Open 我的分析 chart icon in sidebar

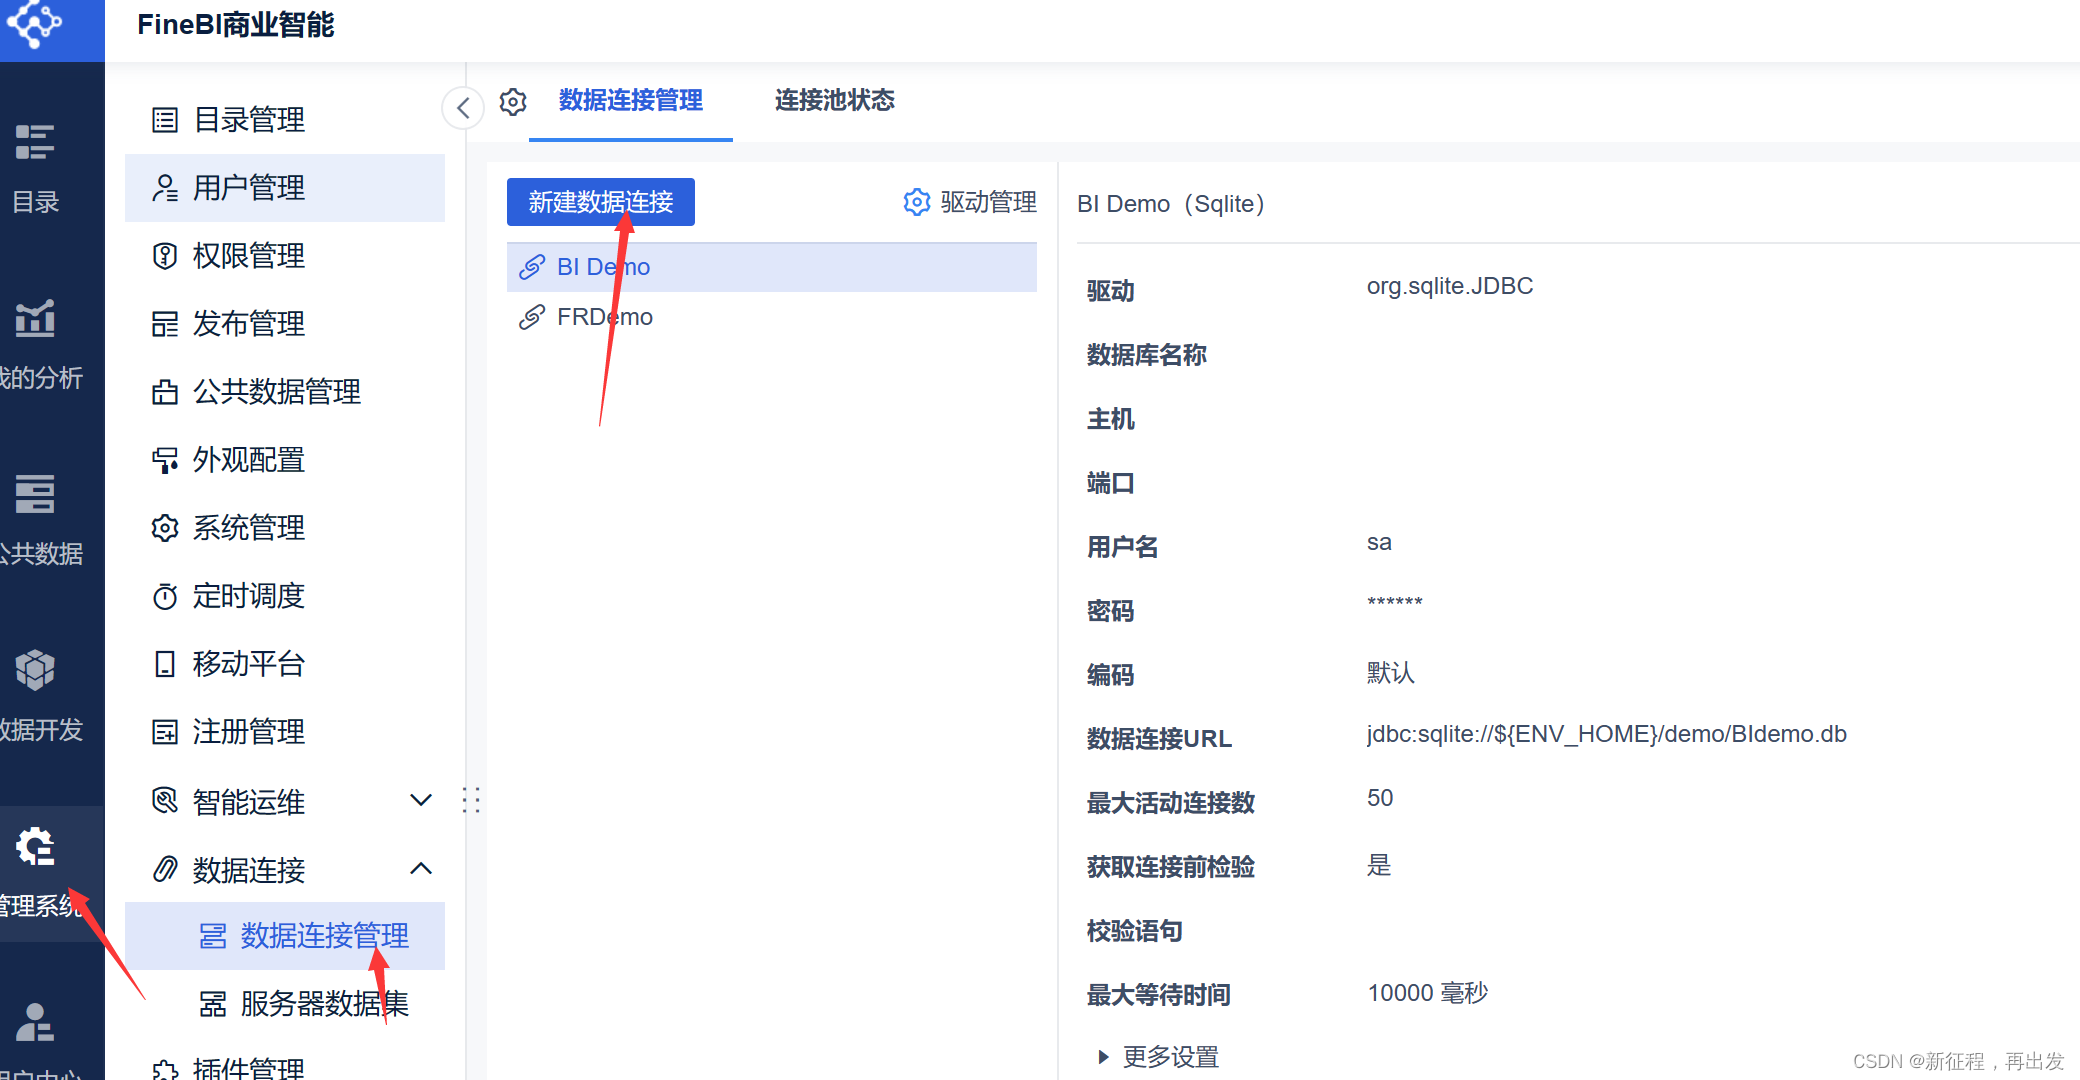pyautogui.click(x=35, y=318)
